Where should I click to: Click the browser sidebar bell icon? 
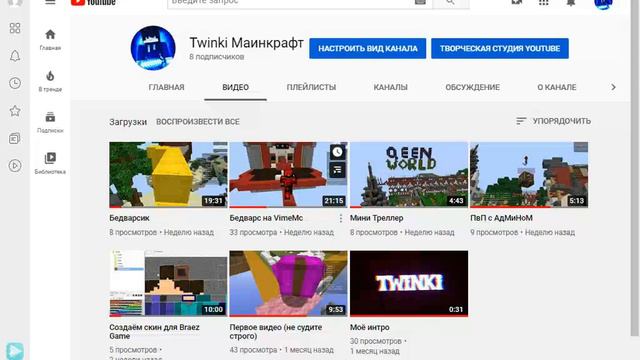tap(15, 56)
